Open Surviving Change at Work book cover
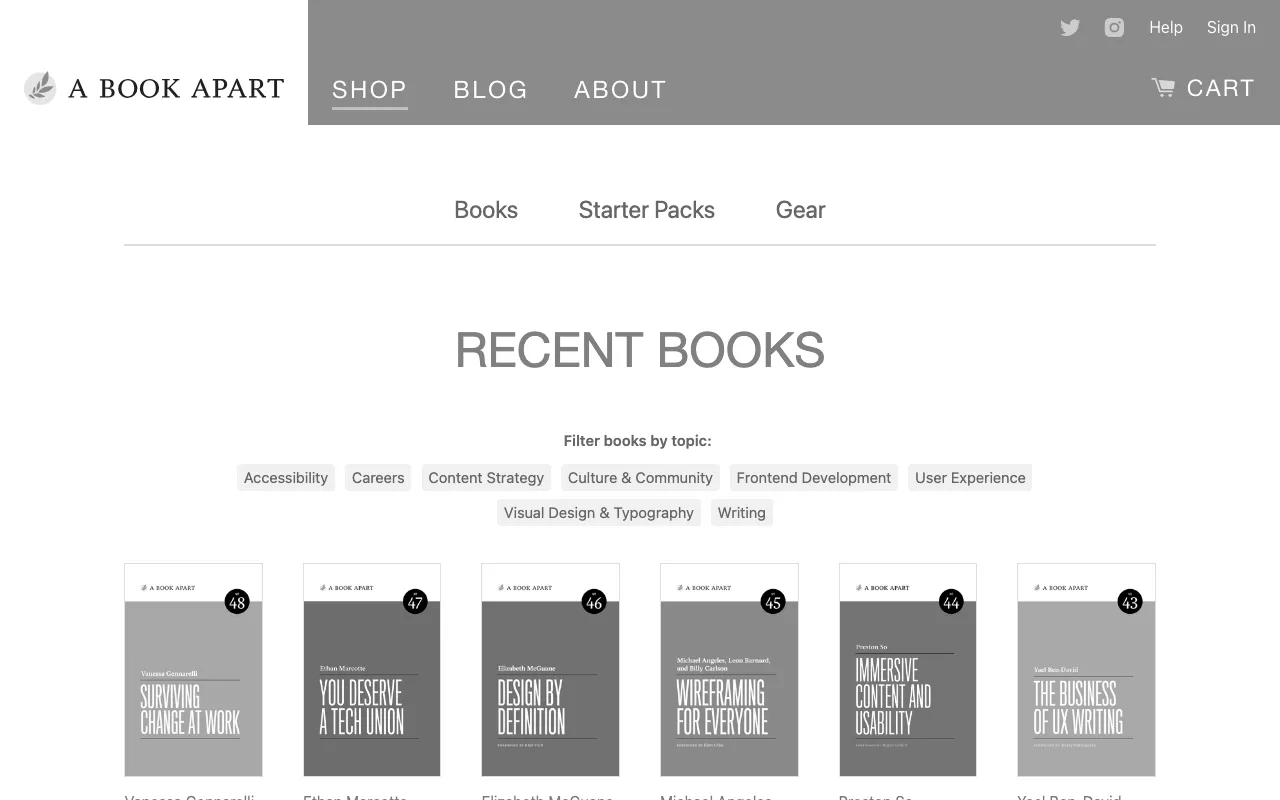 coord(193,670)
